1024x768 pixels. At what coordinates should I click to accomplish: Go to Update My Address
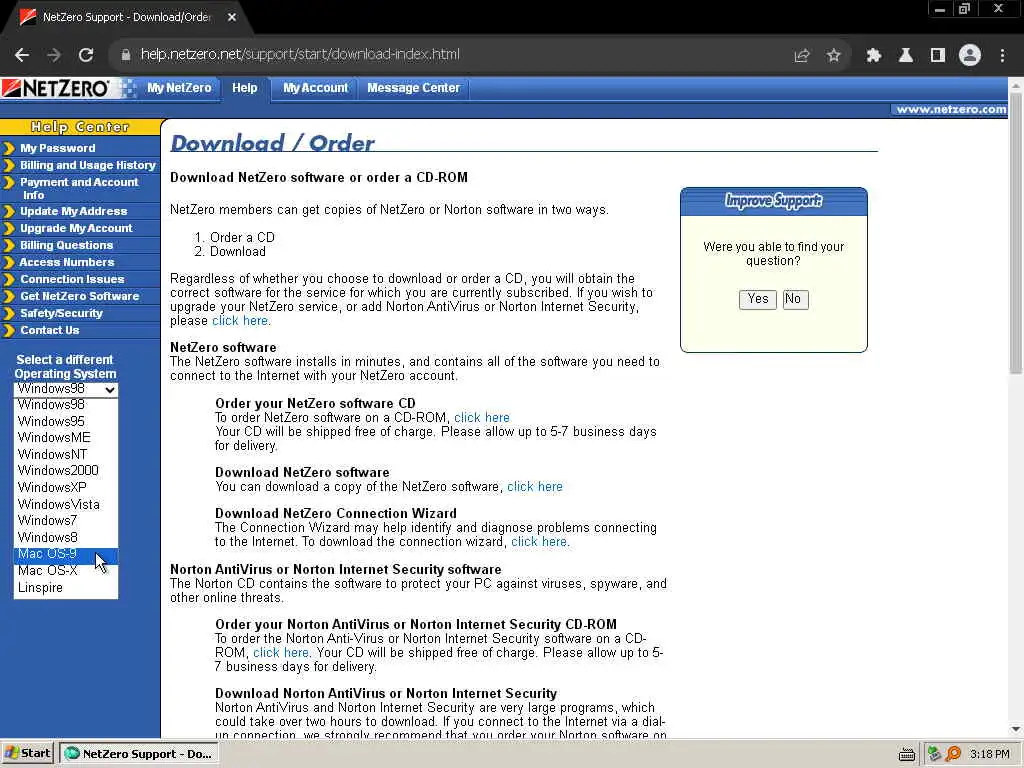(73, 211)
